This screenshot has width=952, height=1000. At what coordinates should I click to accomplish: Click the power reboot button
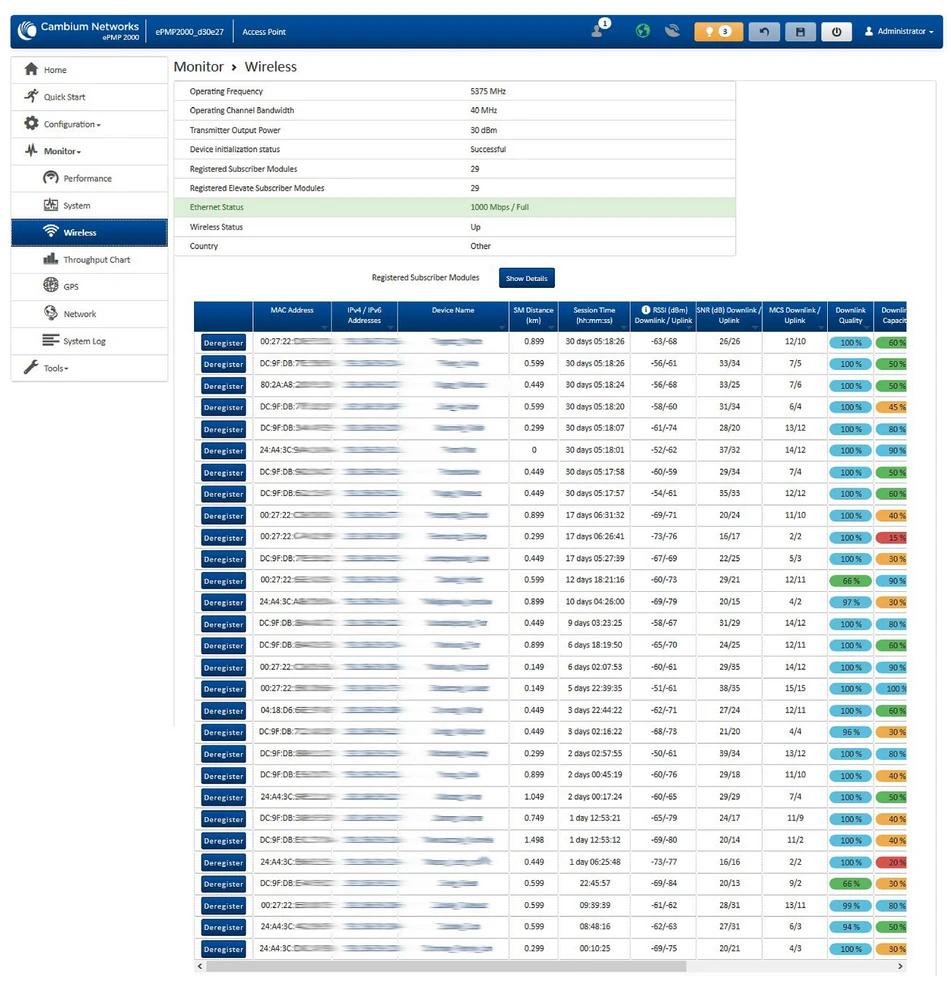click(836, 31)
